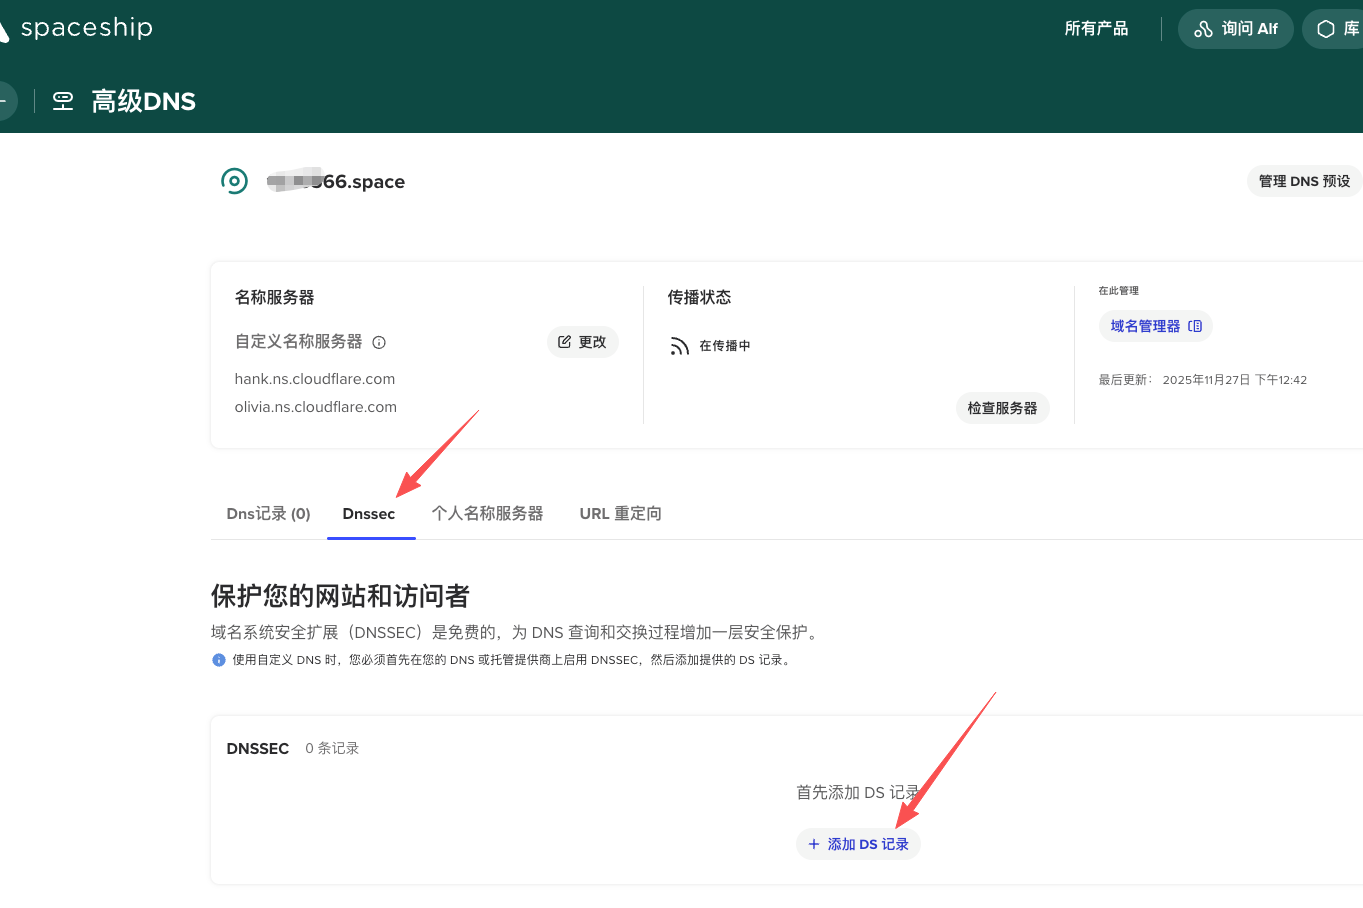Click the 更改 button to edit nameservers
The image size is (1363, 908).
coord(582,342)
